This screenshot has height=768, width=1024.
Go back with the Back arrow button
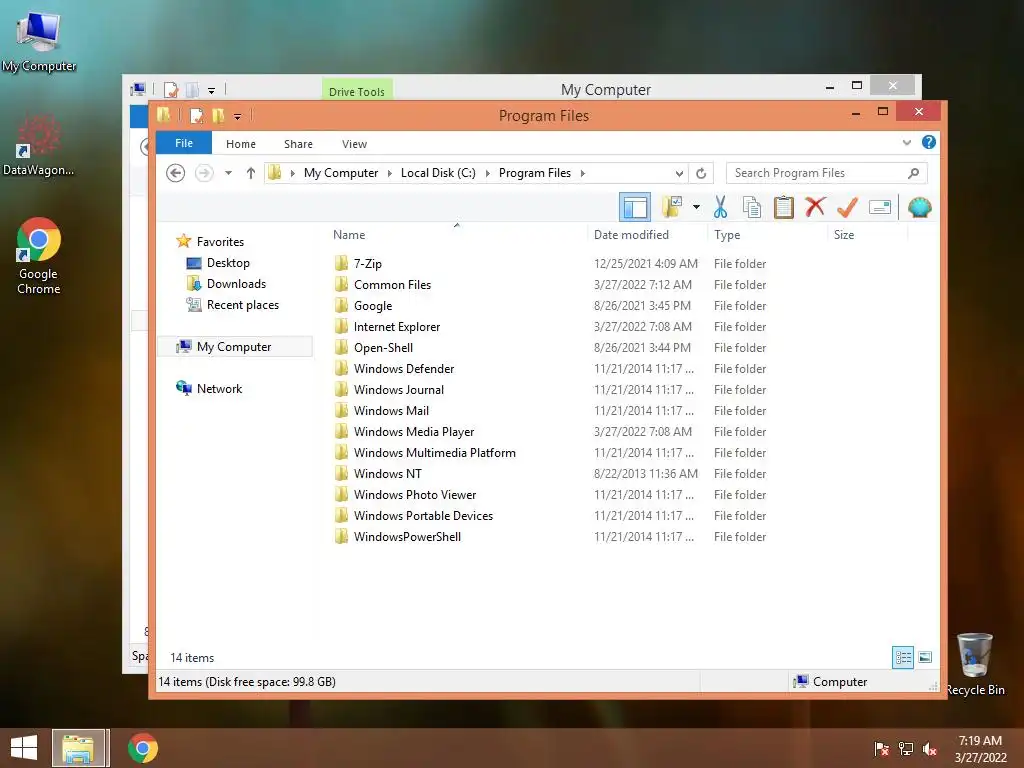[175, 173]
